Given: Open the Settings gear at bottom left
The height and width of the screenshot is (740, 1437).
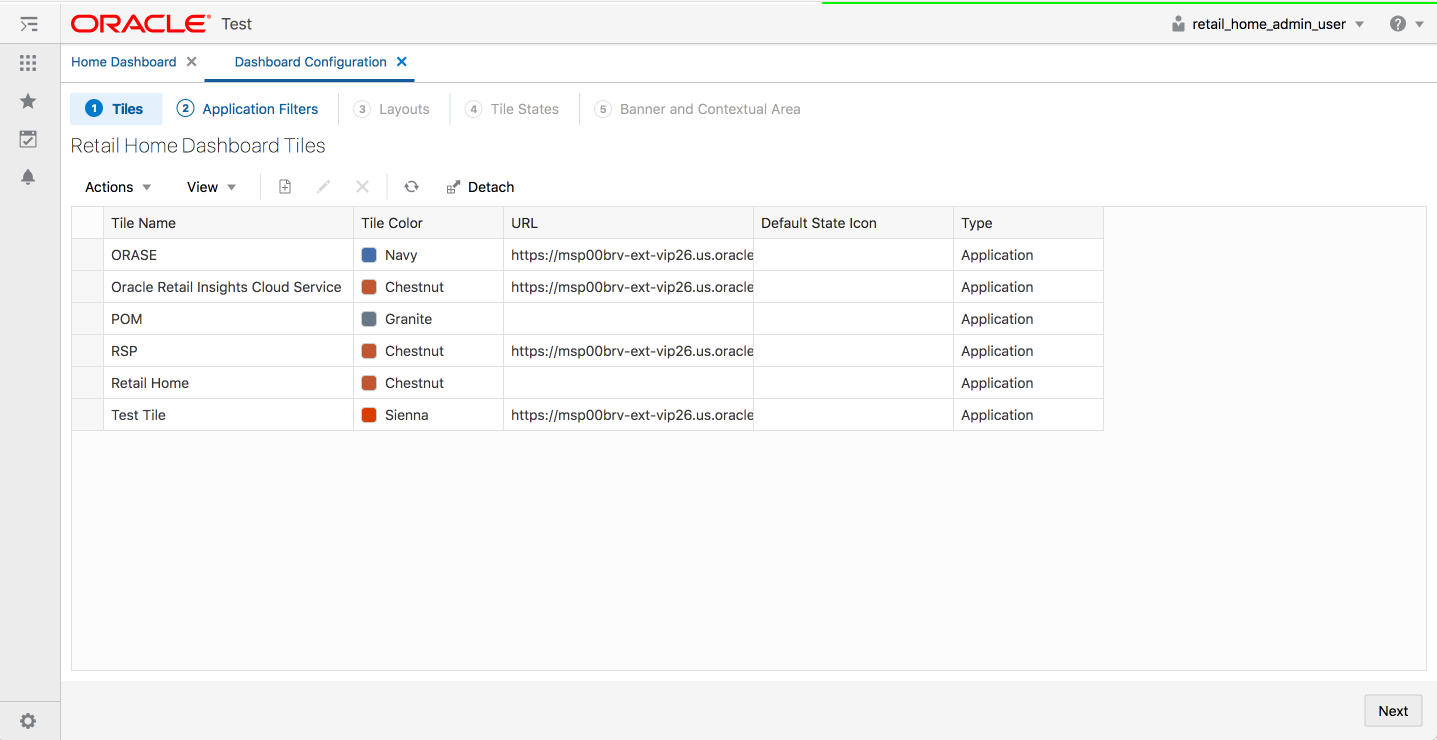Looking at the screenshot, I should point(28,720).
